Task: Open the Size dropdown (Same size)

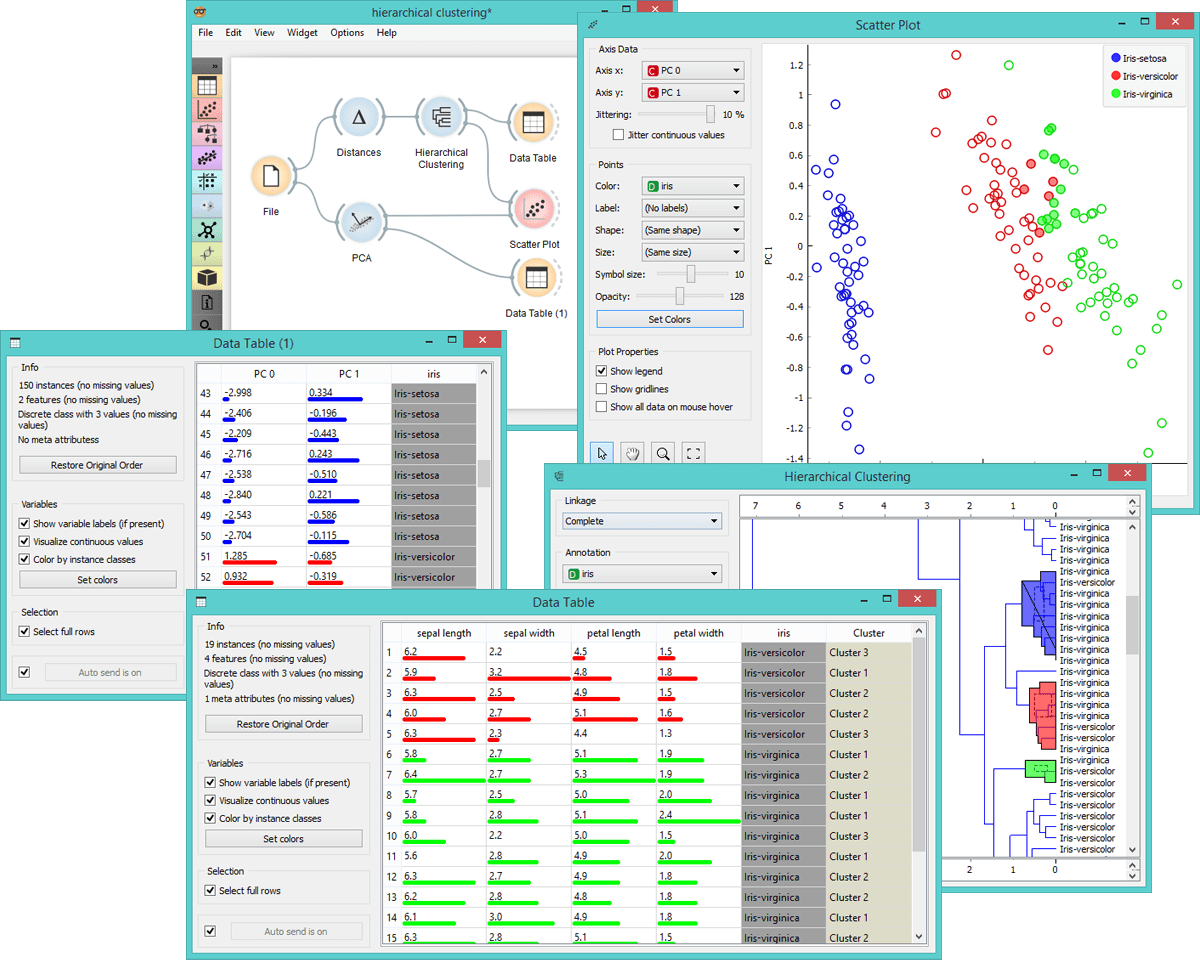Action: (x=694, y=253)
